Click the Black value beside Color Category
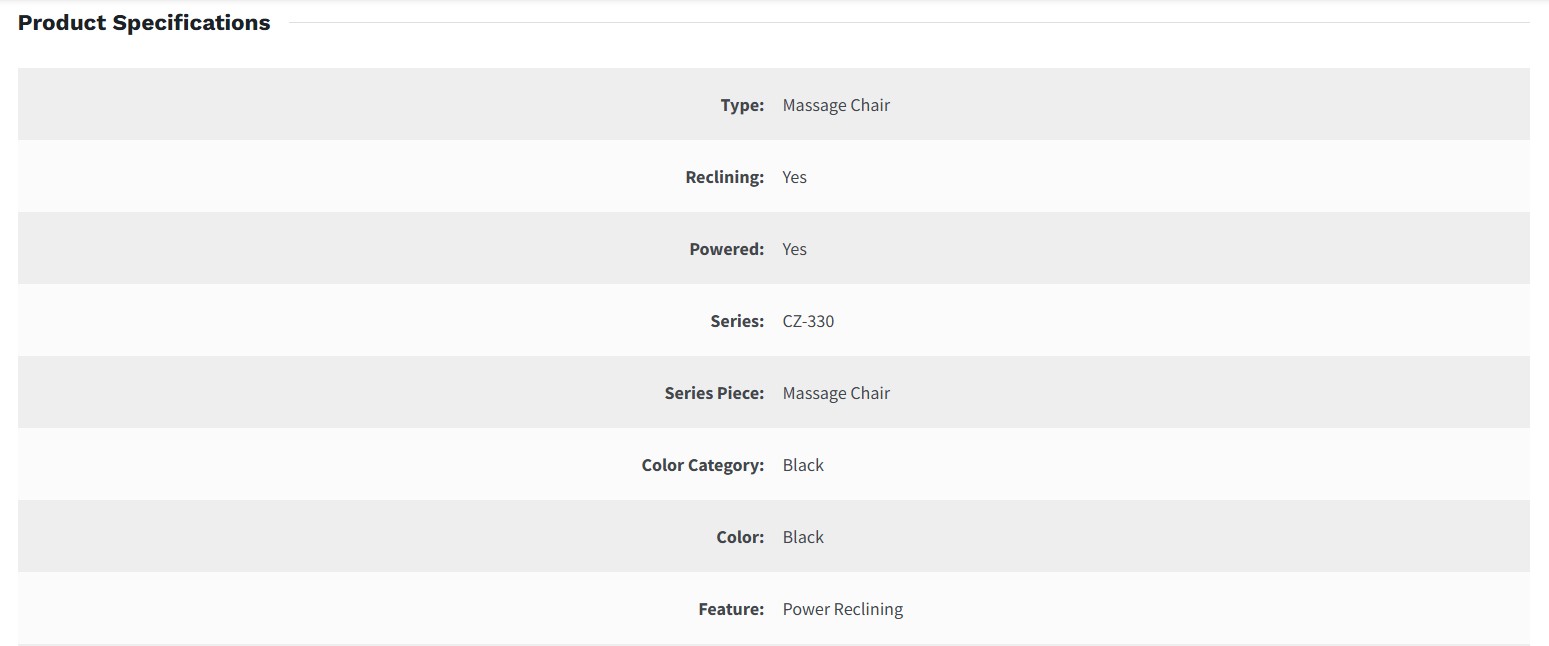Screen dimensions: 1549x646 coord(803,465)
